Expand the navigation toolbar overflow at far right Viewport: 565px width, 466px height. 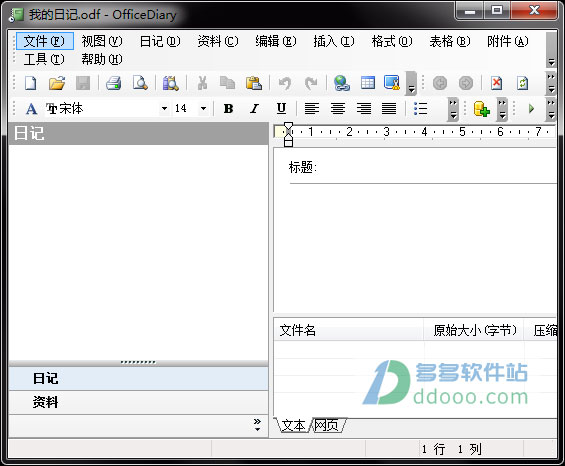coord(551,83)
